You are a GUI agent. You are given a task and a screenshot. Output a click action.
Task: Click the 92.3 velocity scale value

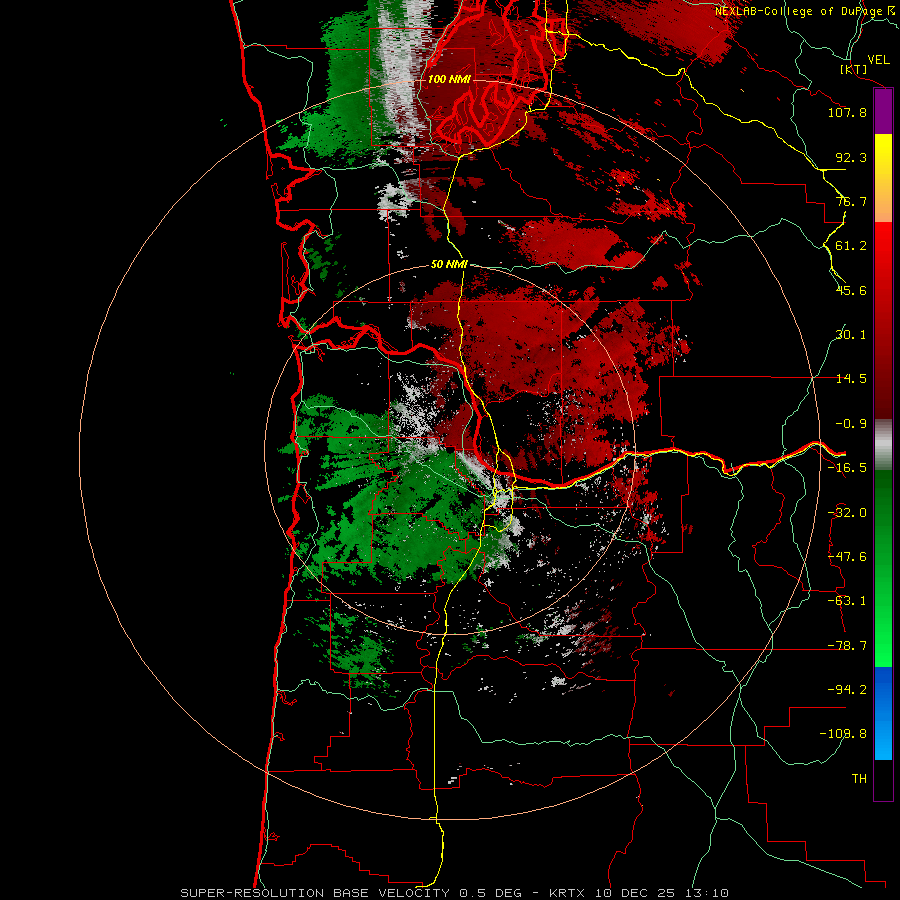(x=851, y=157)
